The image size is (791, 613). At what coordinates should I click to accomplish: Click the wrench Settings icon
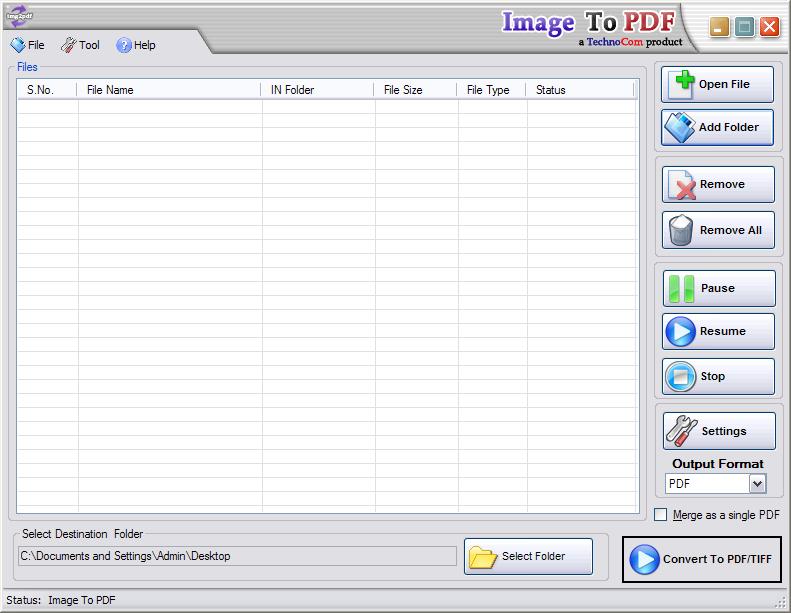pos(682,431)
